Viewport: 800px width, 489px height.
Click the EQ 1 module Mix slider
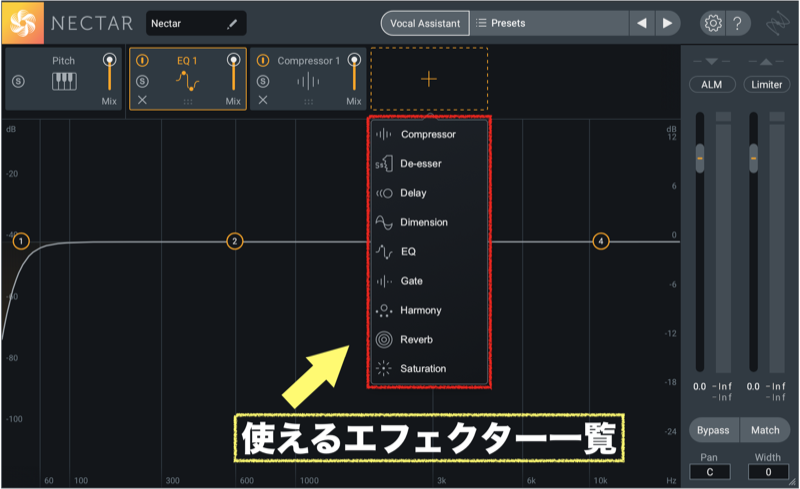click(233, 72)
